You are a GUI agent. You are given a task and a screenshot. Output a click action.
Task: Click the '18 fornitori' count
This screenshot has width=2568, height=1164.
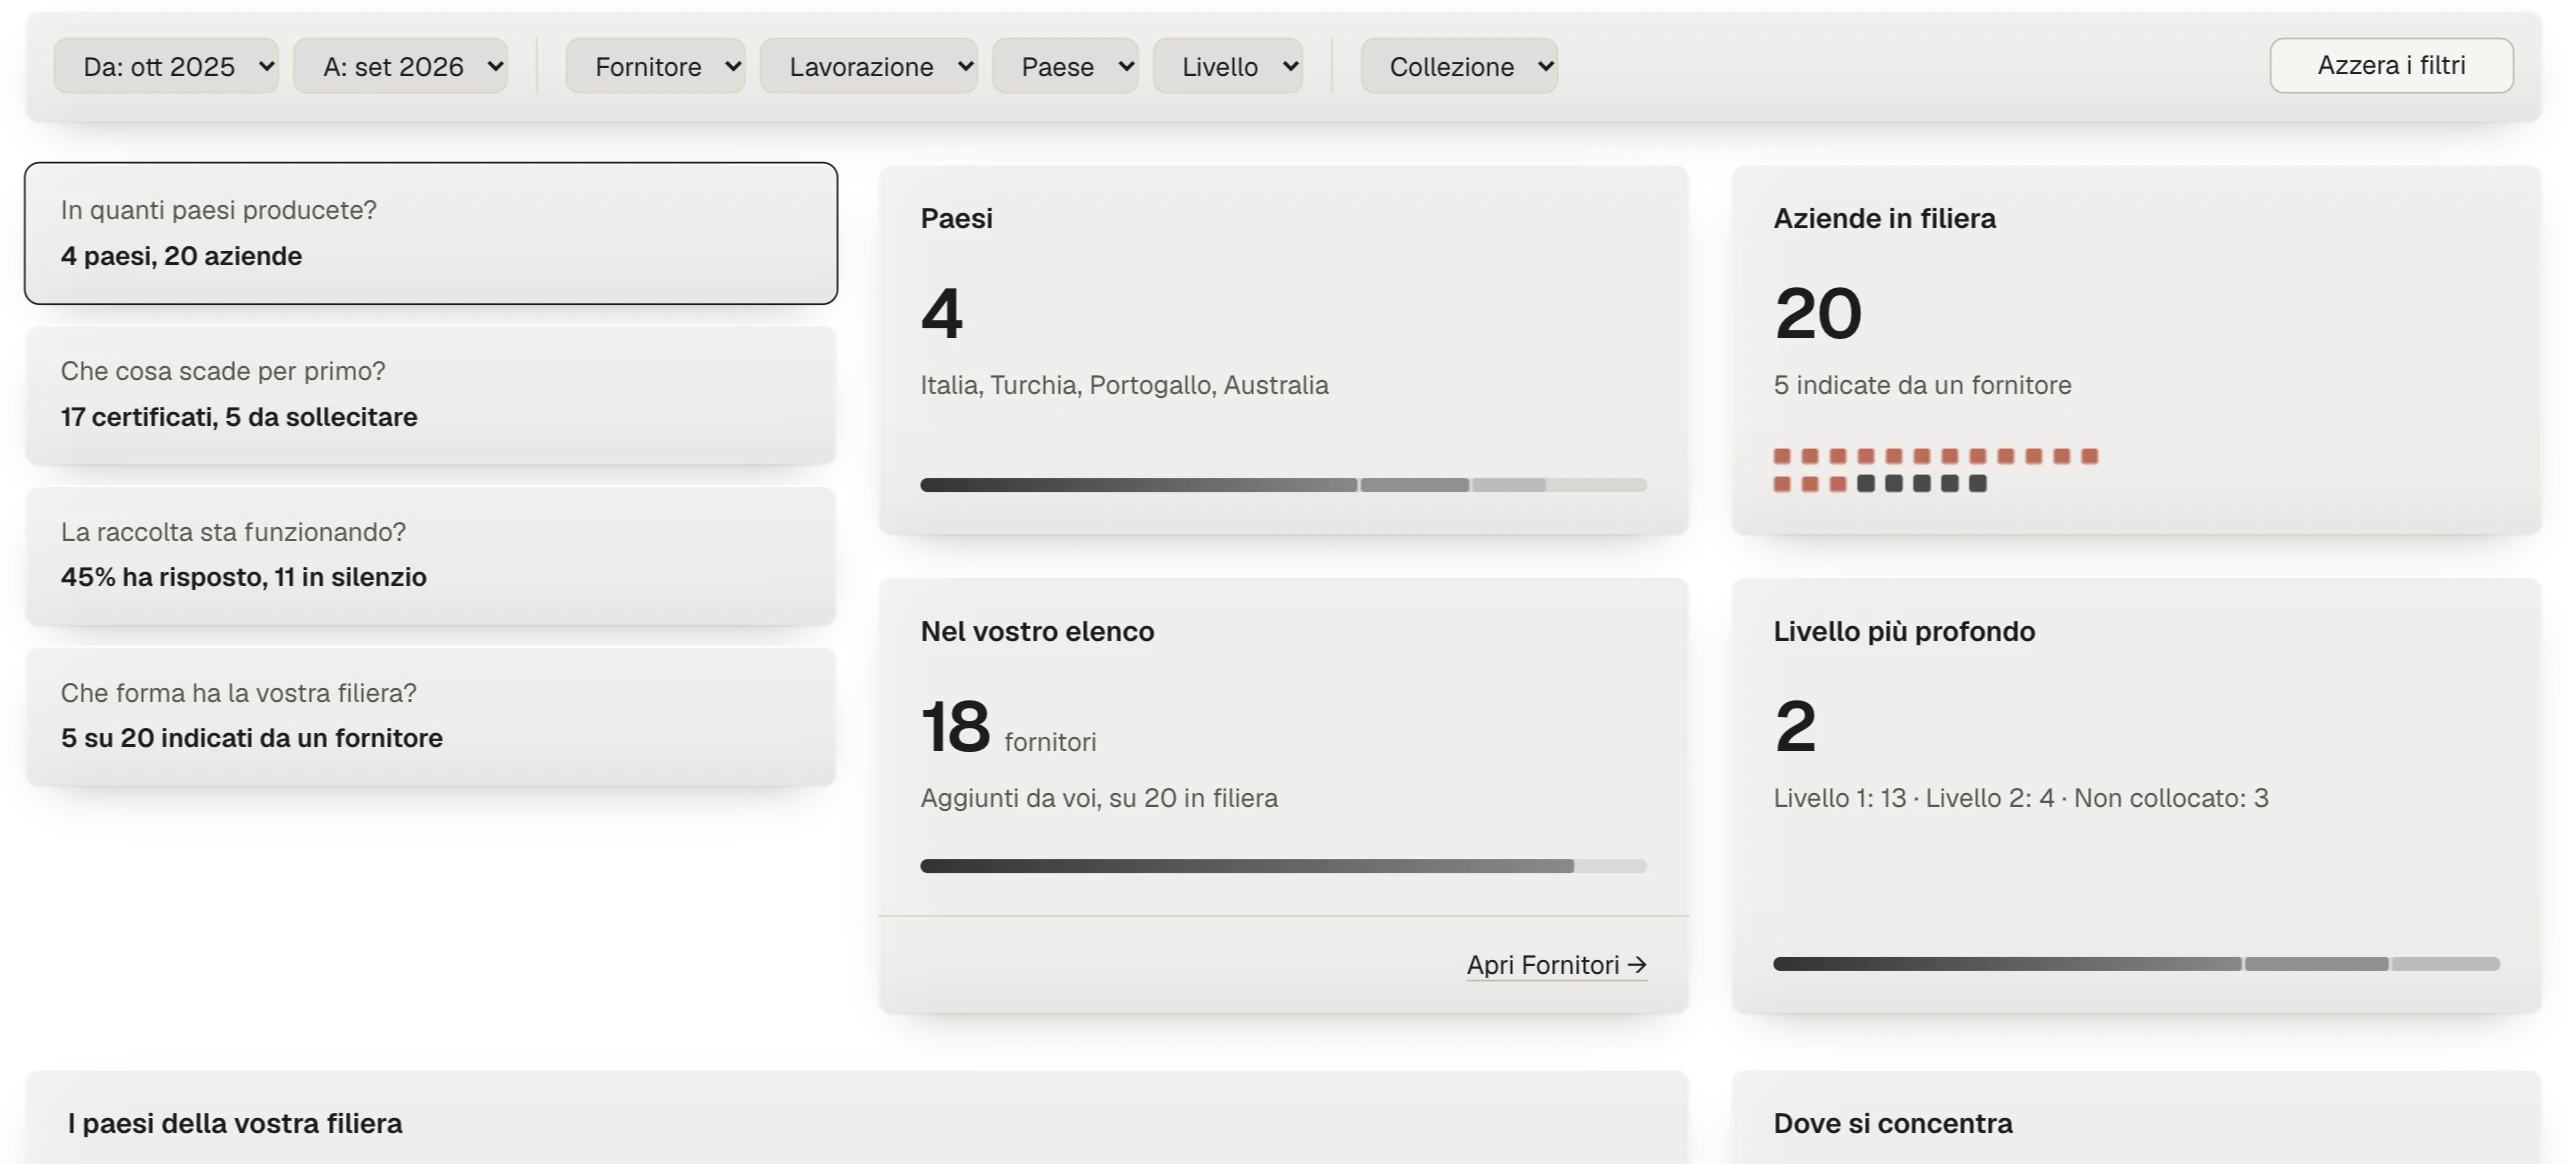tap(1008, 727)
